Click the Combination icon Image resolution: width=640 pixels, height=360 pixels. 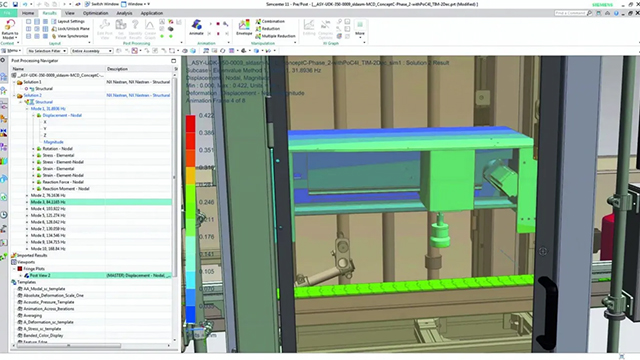point(258,21)
